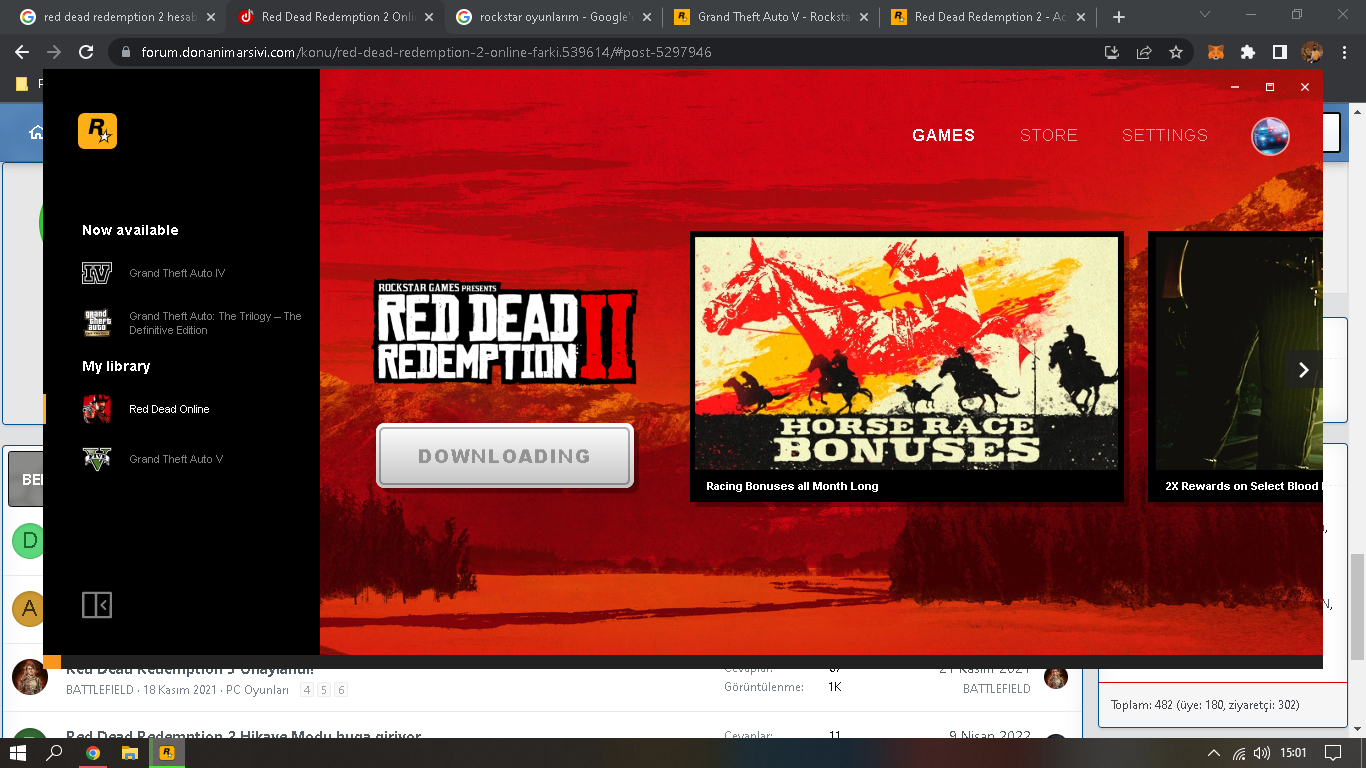Image resolution: width=1366 pixels, height=768 pixels.
Task: Open the MetaMask fox extension
Action: (1216, 52)
